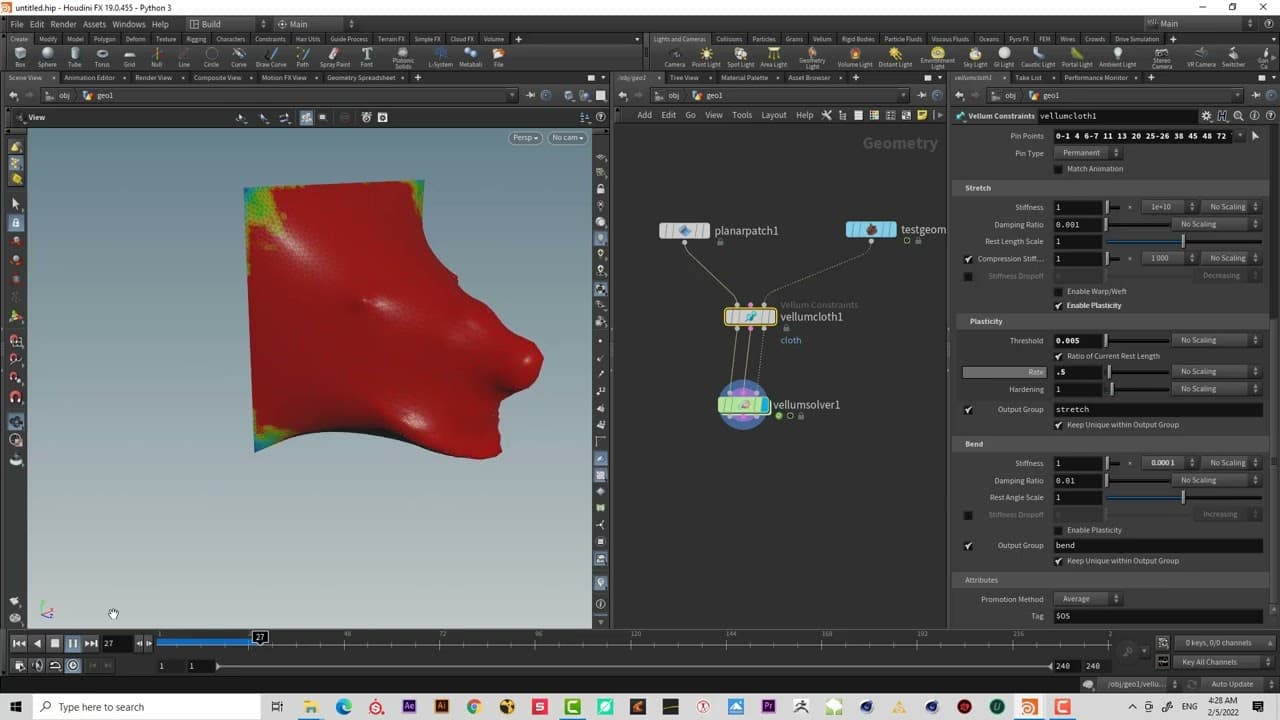Add a Distant Light

pos(894,57)
